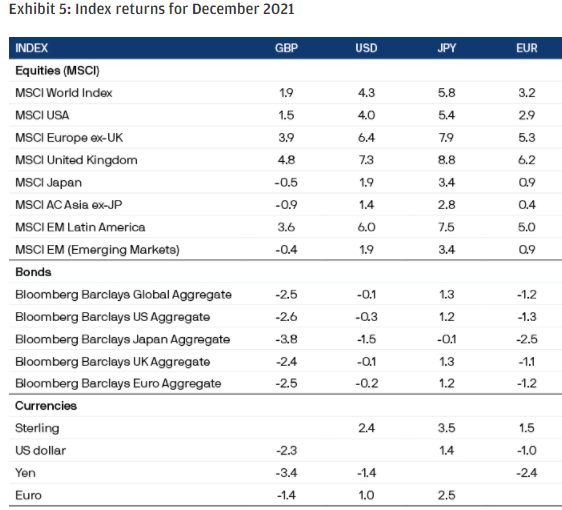Select the "MSCI Europe ex-UK" row label
562x510 pixels.
69,138
